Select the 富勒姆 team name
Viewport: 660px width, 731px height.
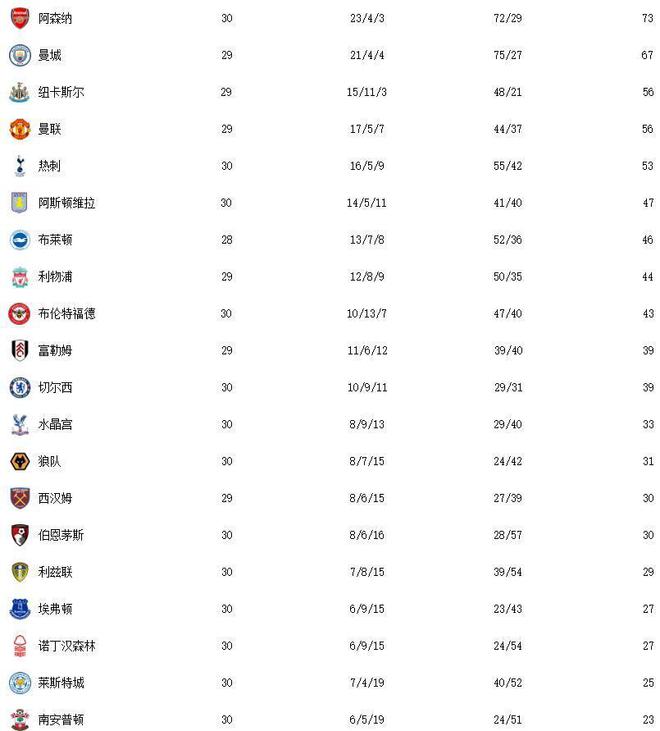pyautogui.click(x=55, y=351)
